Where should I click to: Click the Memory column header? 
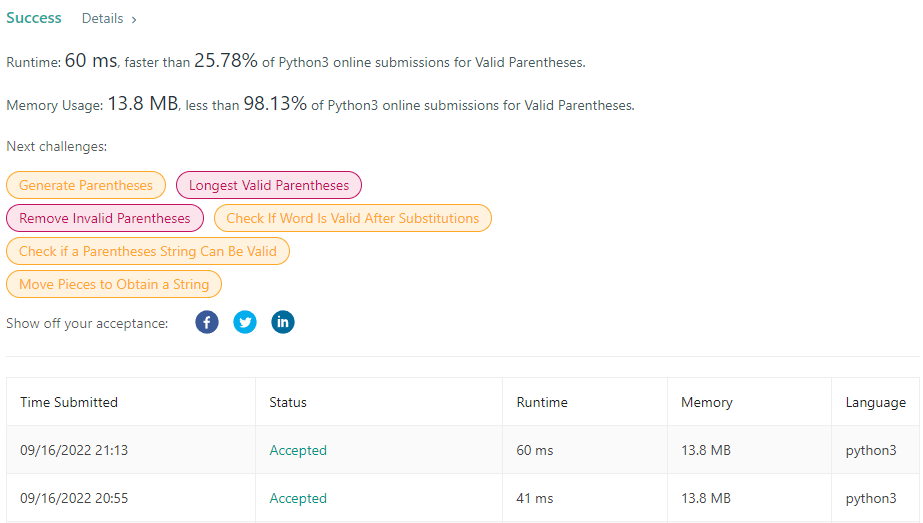coord(706,402)
